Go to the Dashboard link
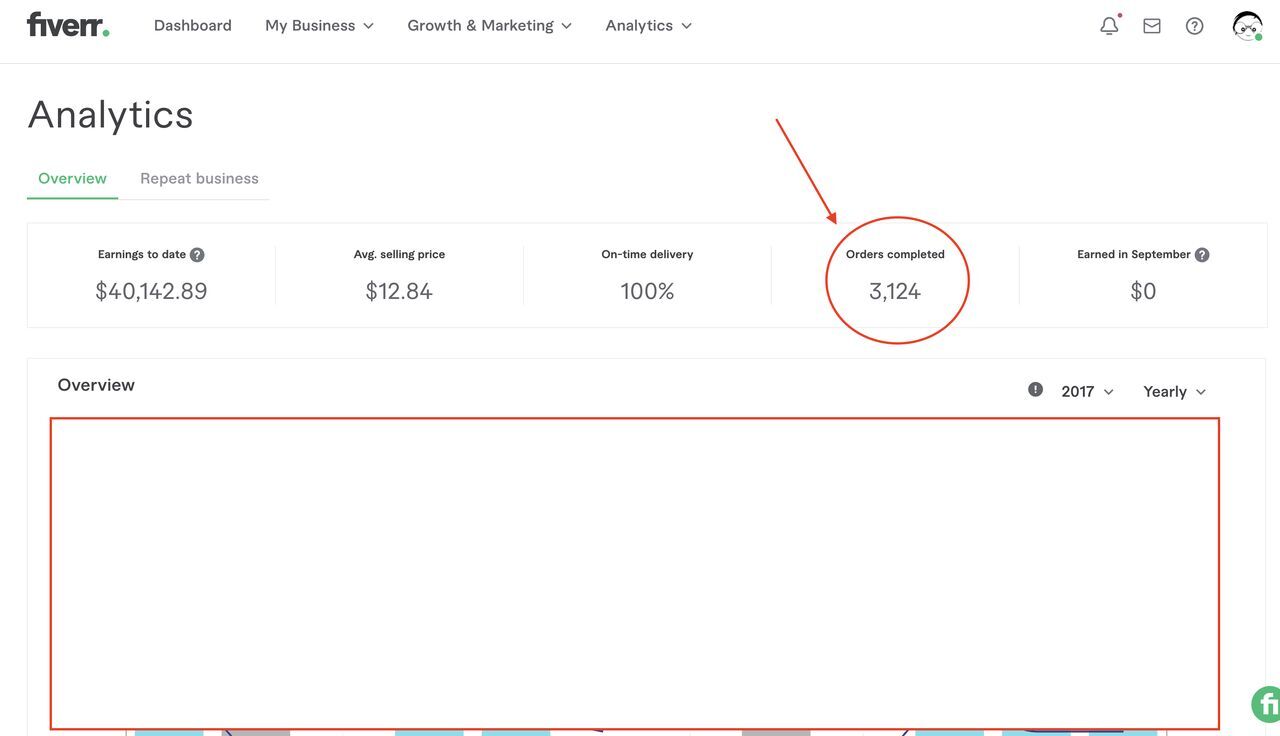Image resolution: width=1280 pixels, height=736 pixels. coord(192,26)
